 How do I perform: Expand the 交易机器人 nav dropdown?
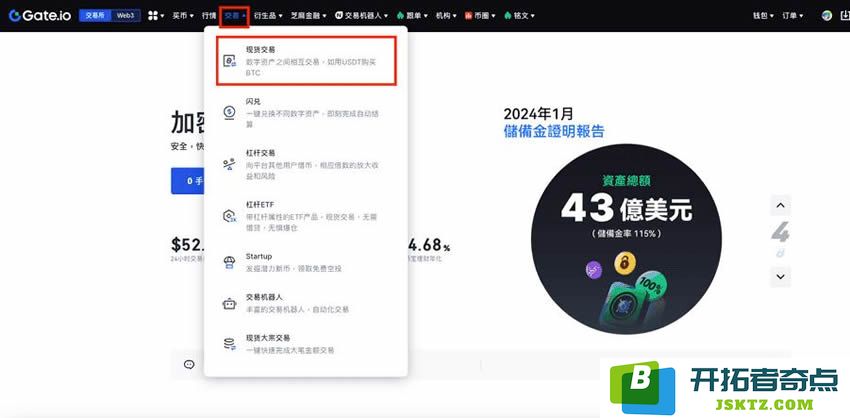click(363, 16)
